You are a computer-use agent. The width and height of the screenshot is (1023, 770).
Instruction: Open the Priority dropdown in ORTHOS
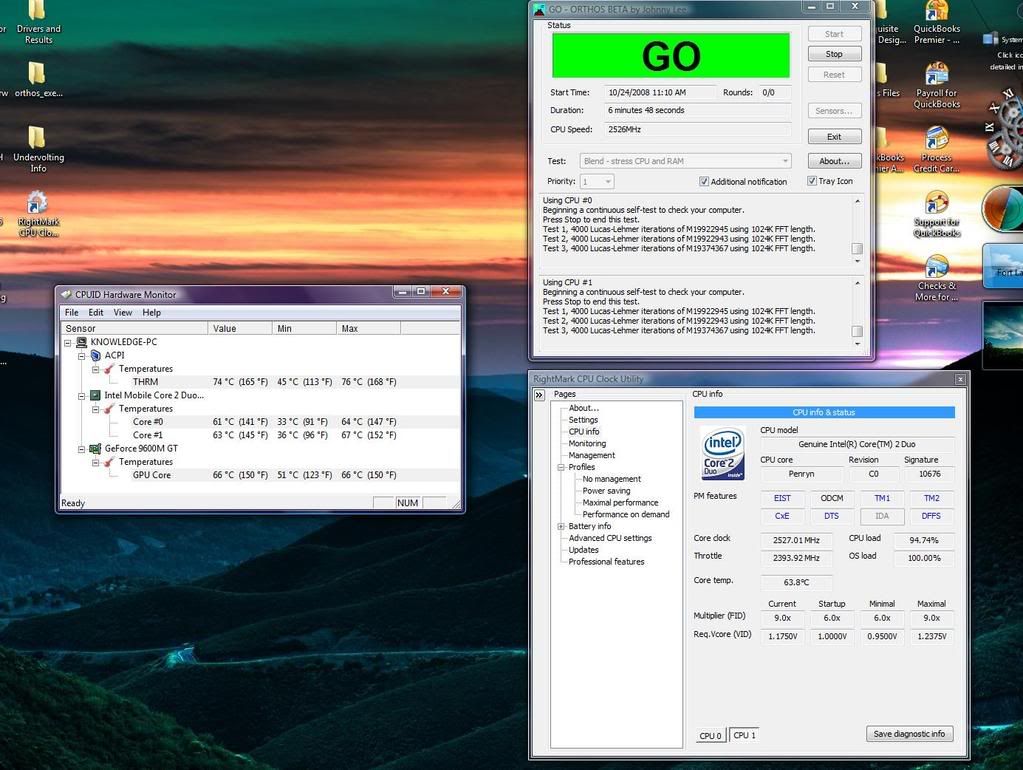tap(597, 182)
